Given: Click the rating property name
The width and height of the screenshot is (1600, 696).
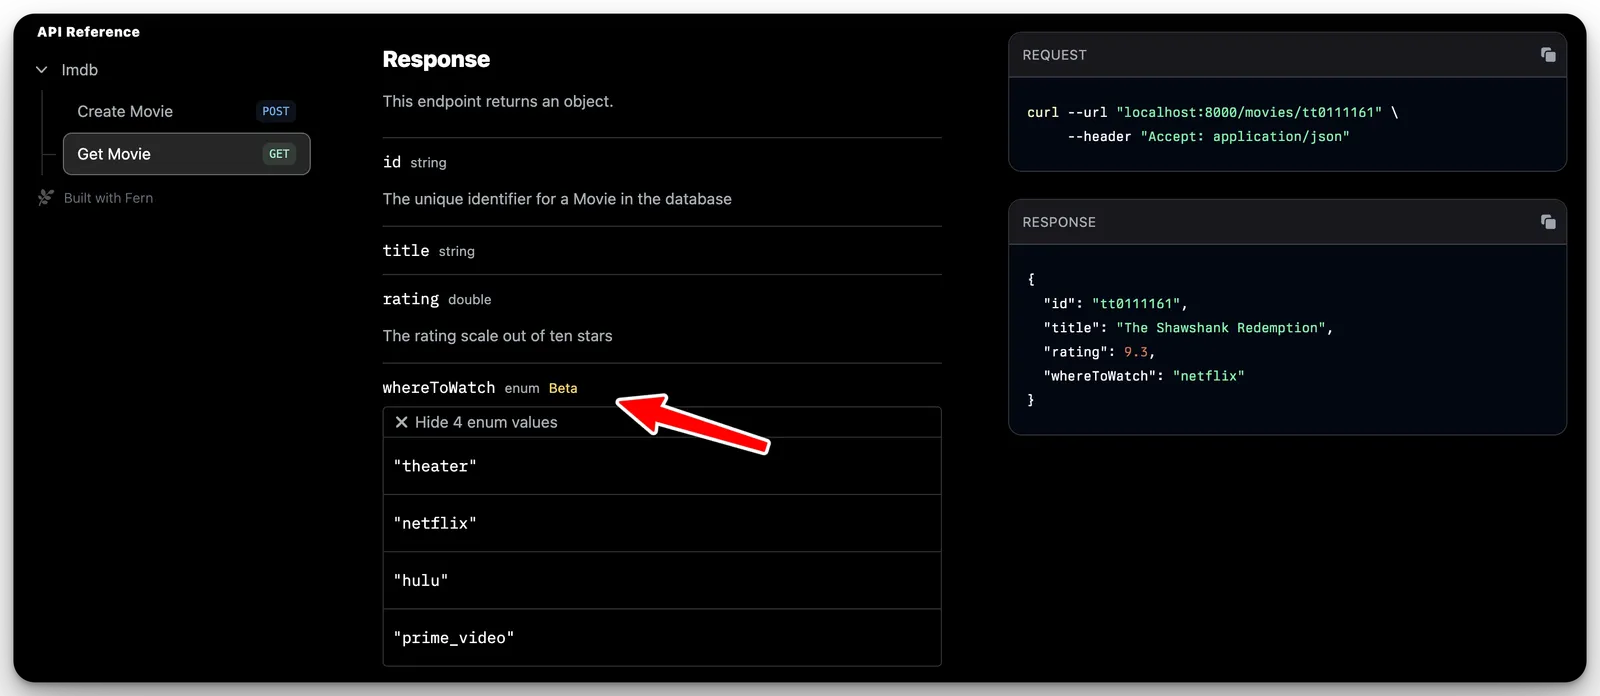Looking at the screenshot, I should pos(411,299).
